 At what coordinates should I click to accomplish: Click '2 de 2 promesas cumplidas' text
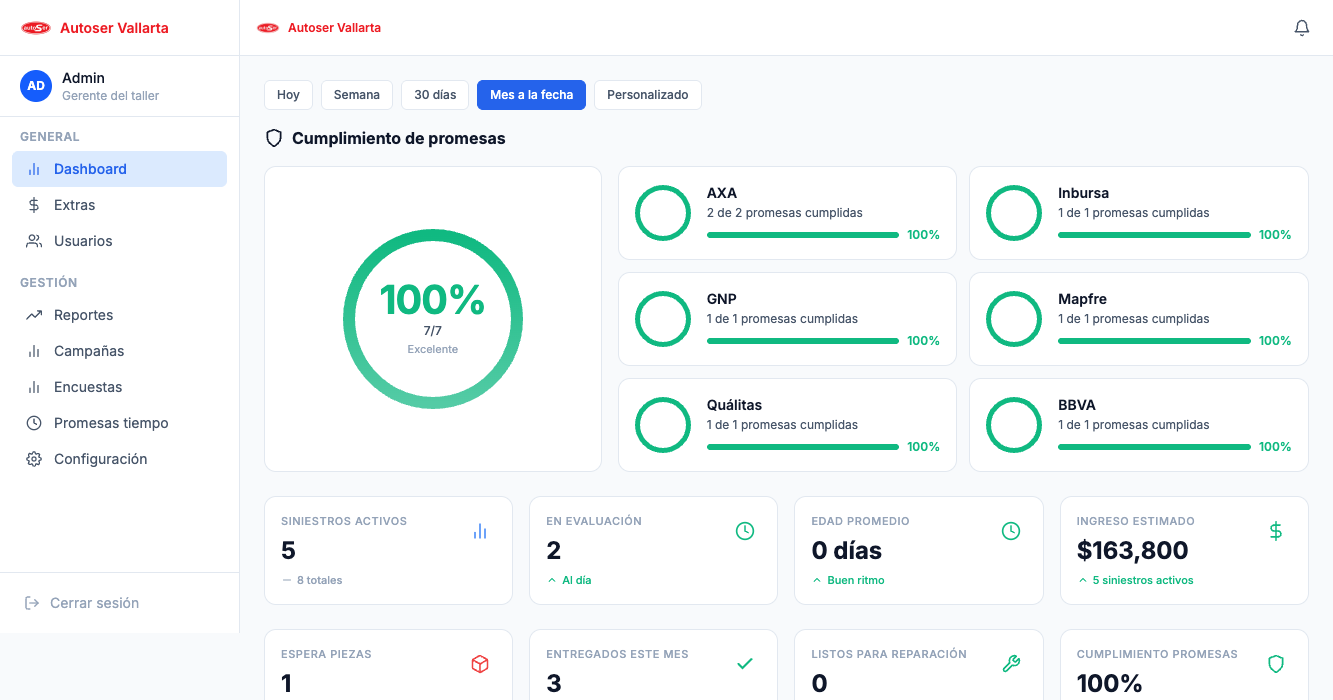(x=785, y=213)
